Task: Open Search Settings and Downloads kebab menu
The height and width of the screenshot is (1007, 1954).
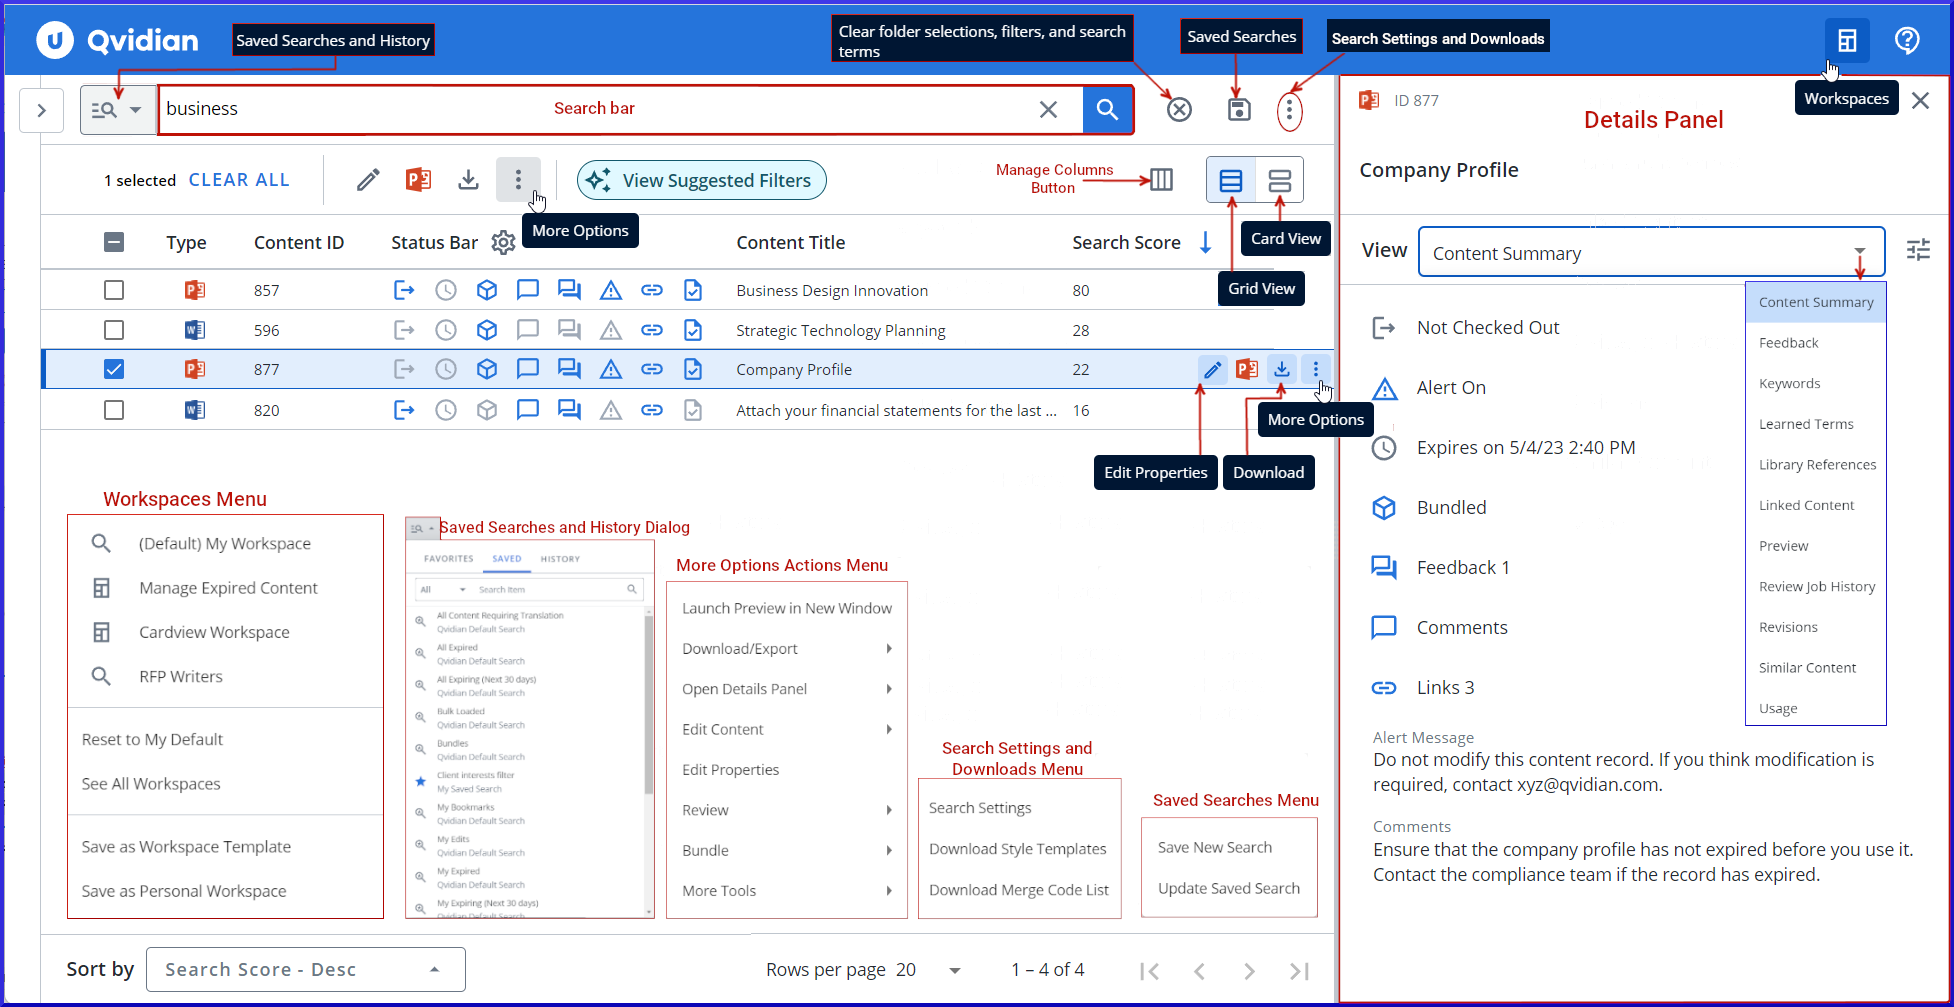Action: tap(1289, 109)
